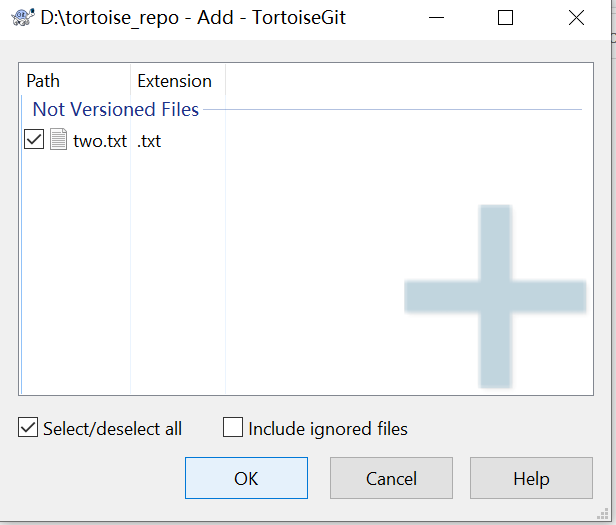This screenshot has width=616, height=525.
Task: Select the two.txt file name
Action: coord(100,141)
